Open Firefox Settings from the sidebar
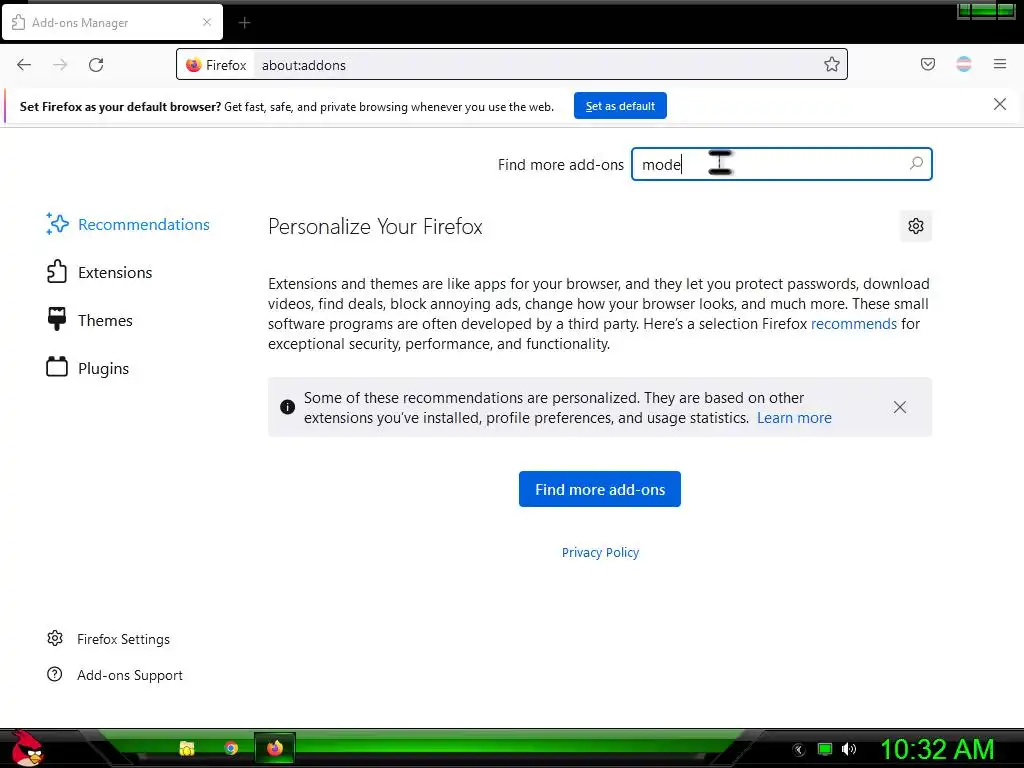This screenshot has height=768, width=1024. coord(108,639)
